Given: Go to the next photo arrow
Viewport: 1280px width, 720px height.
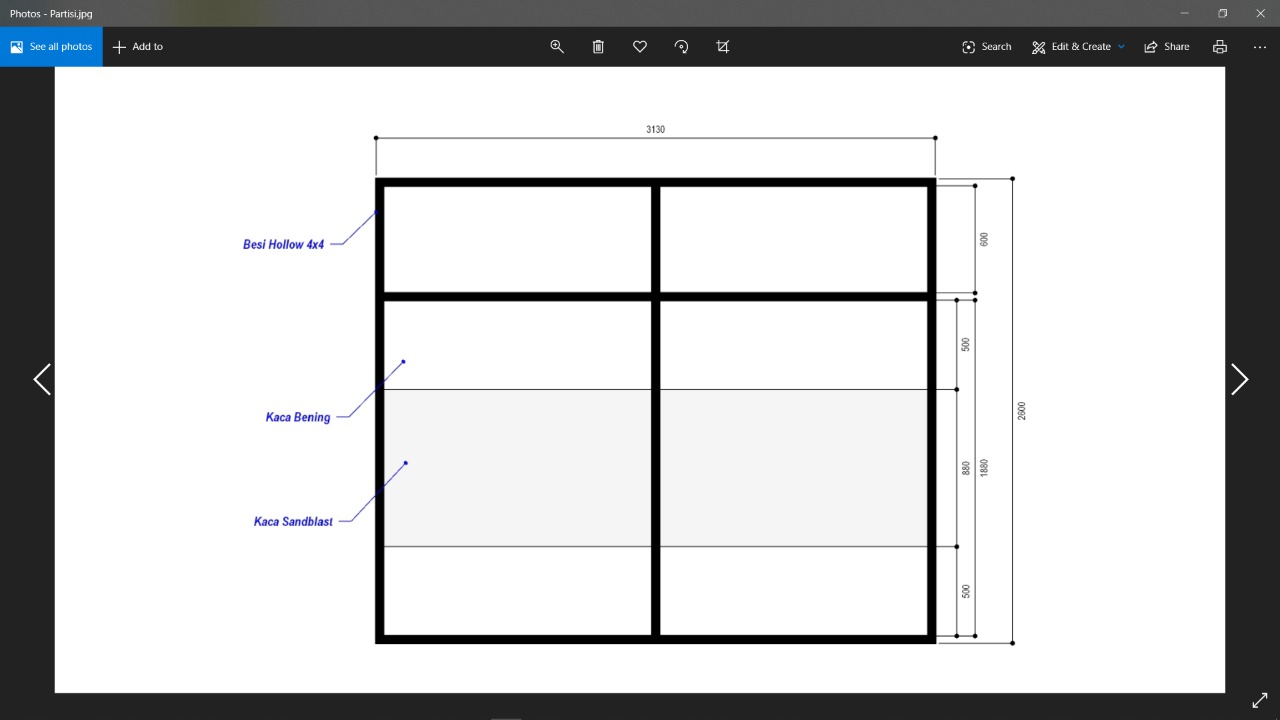Looking at the screenshot, I should (x=1239, y=379).
